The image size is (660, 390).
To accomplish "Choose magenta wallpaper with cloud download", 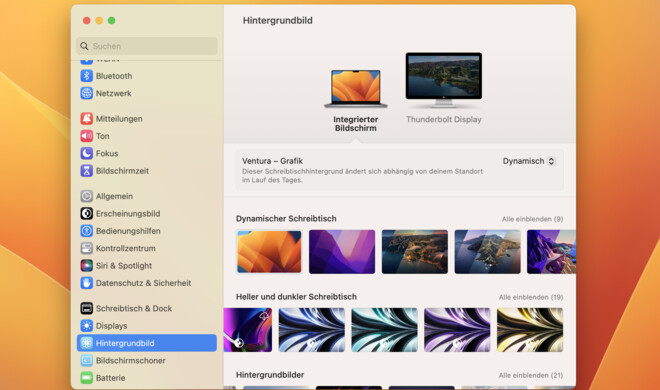I will [x=248, y=330].
